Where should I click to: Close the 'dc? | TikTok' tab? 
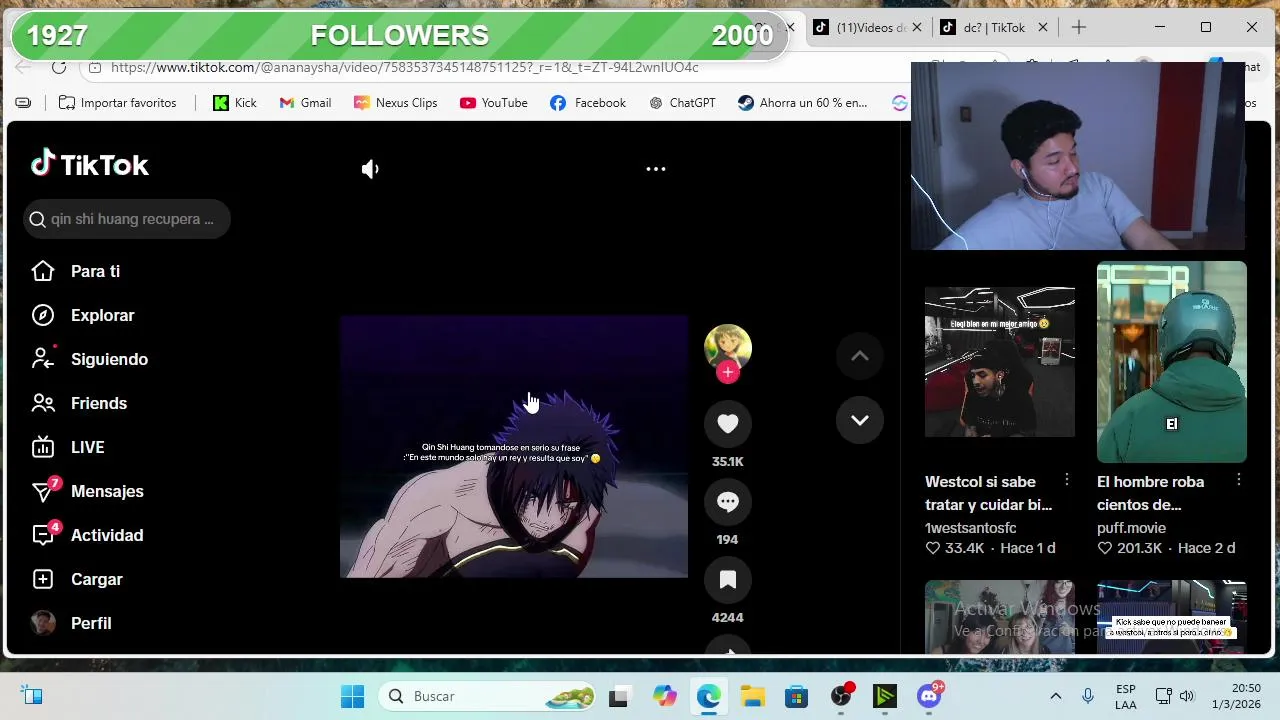click(x=1043, y=28)
